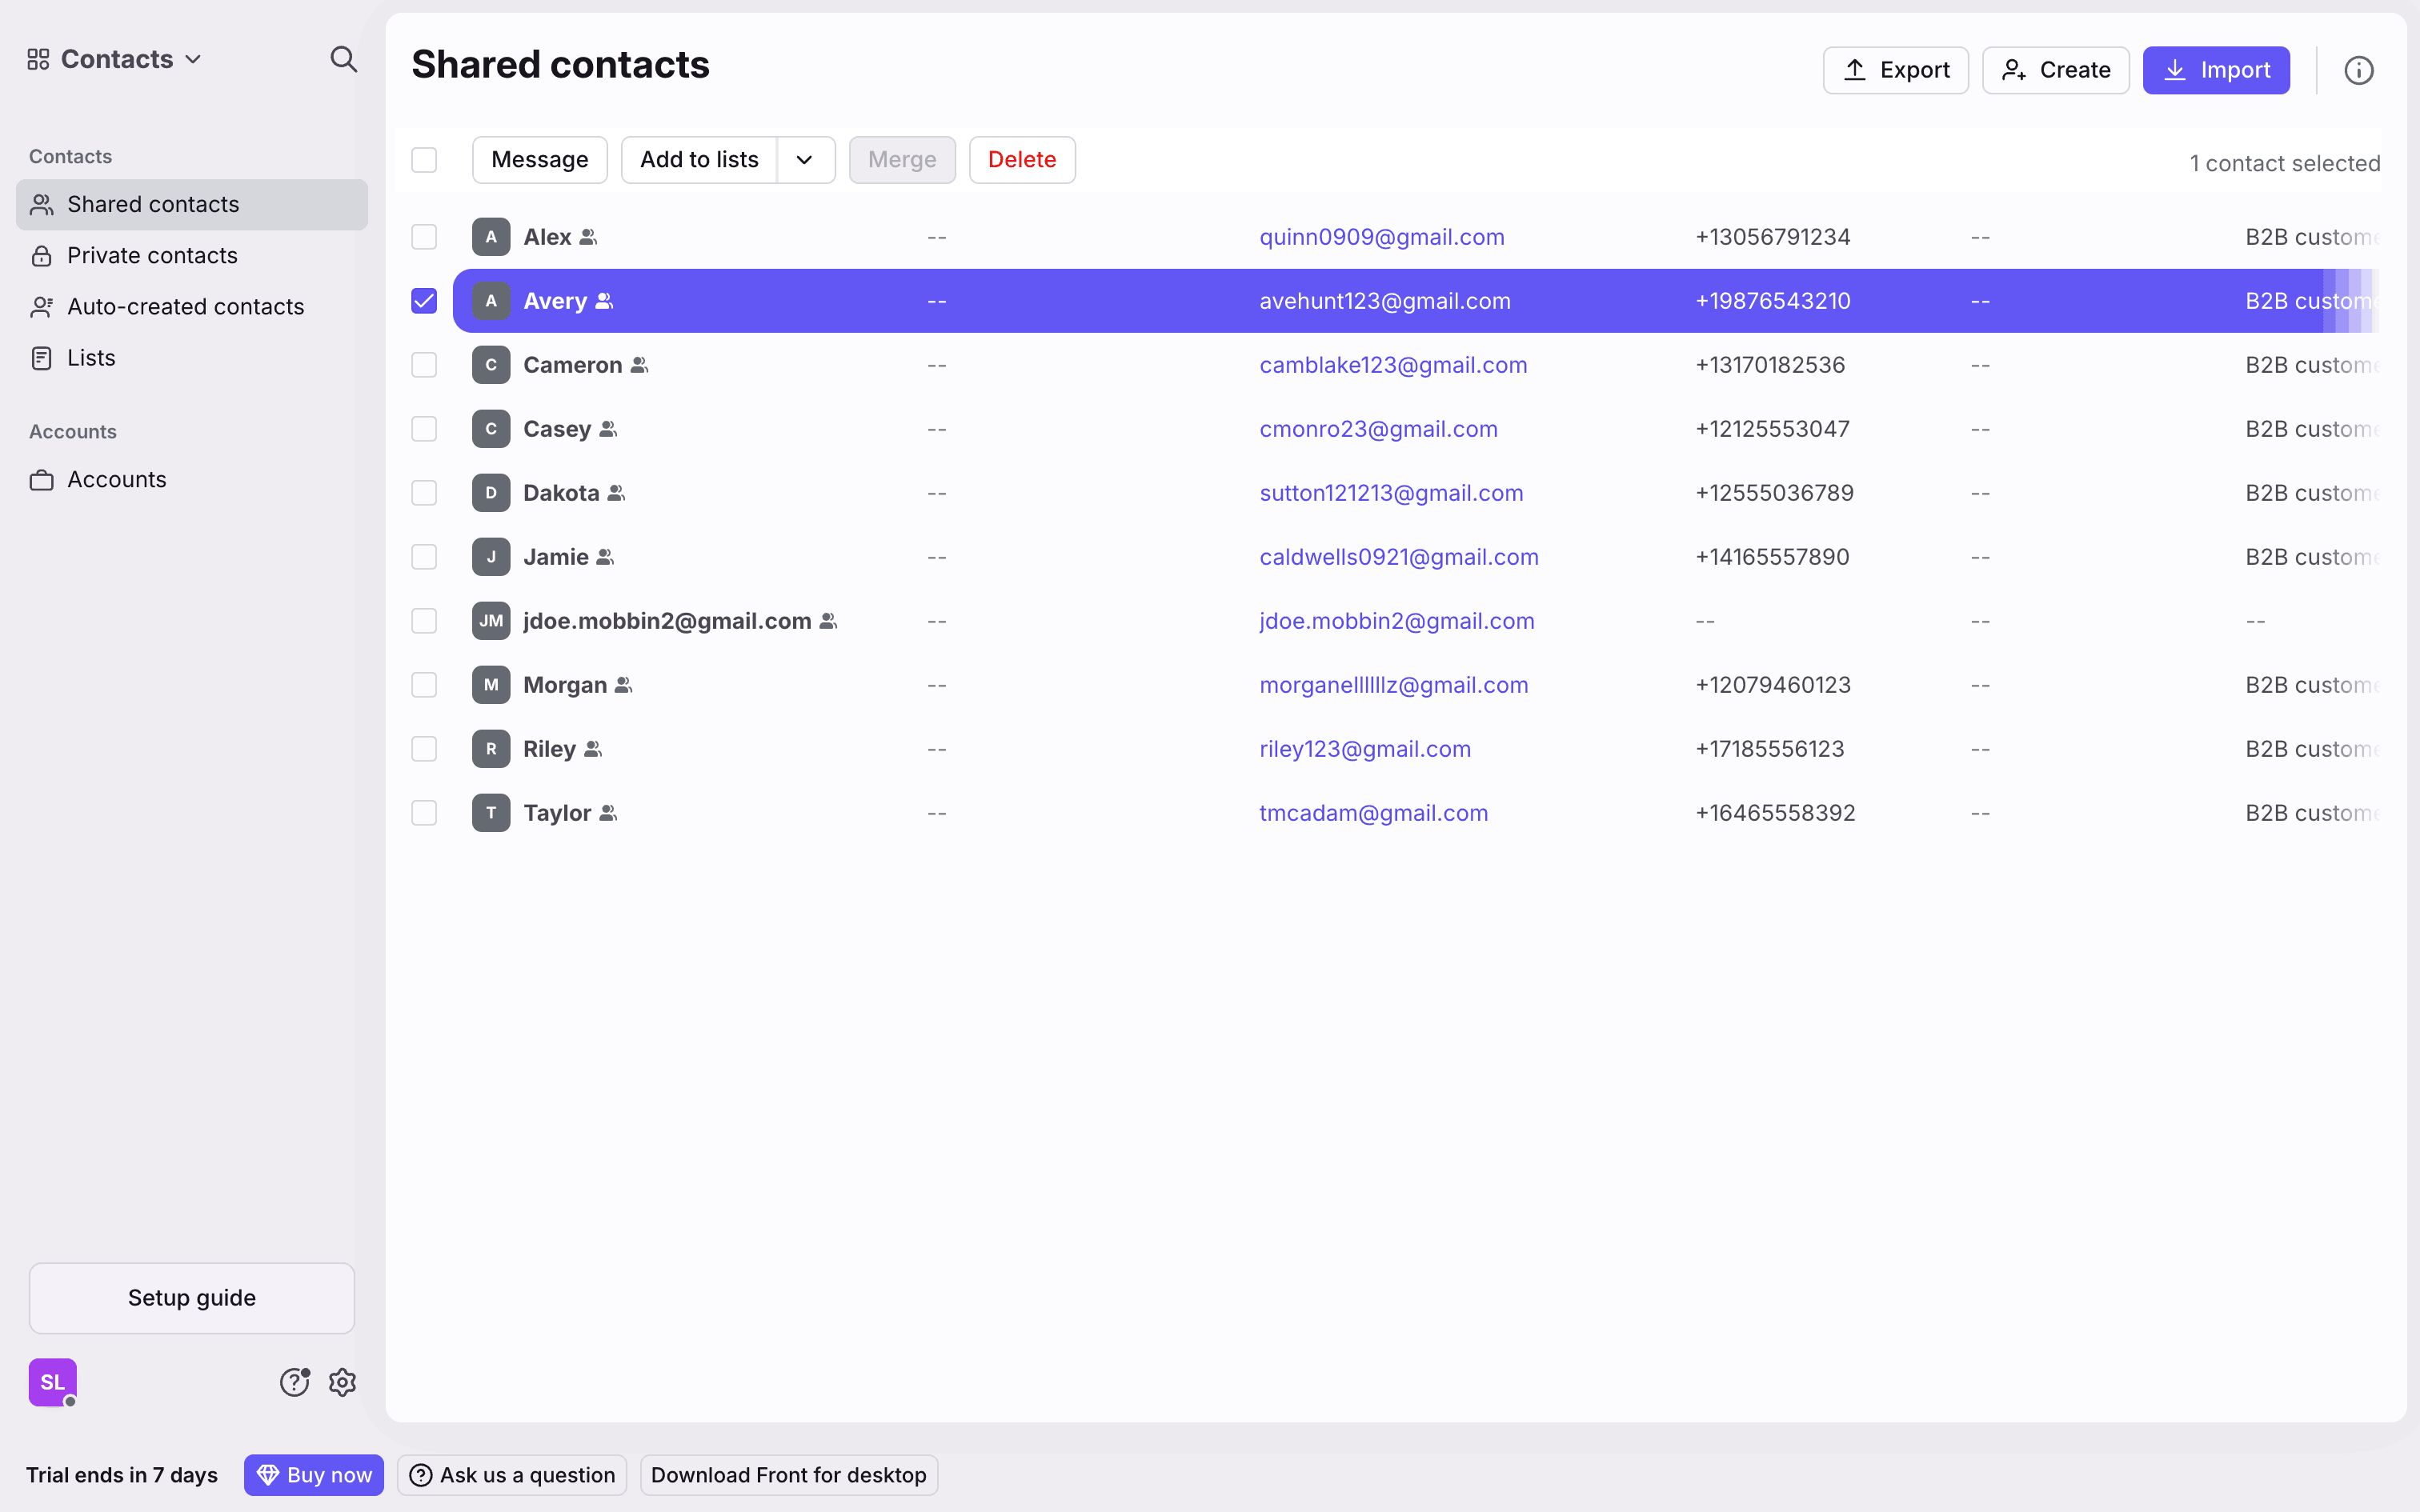Viewport: 2420px width, 1512px height.
Task: Check the select-all contacts checkbox
Action: [x=424, y=160]
